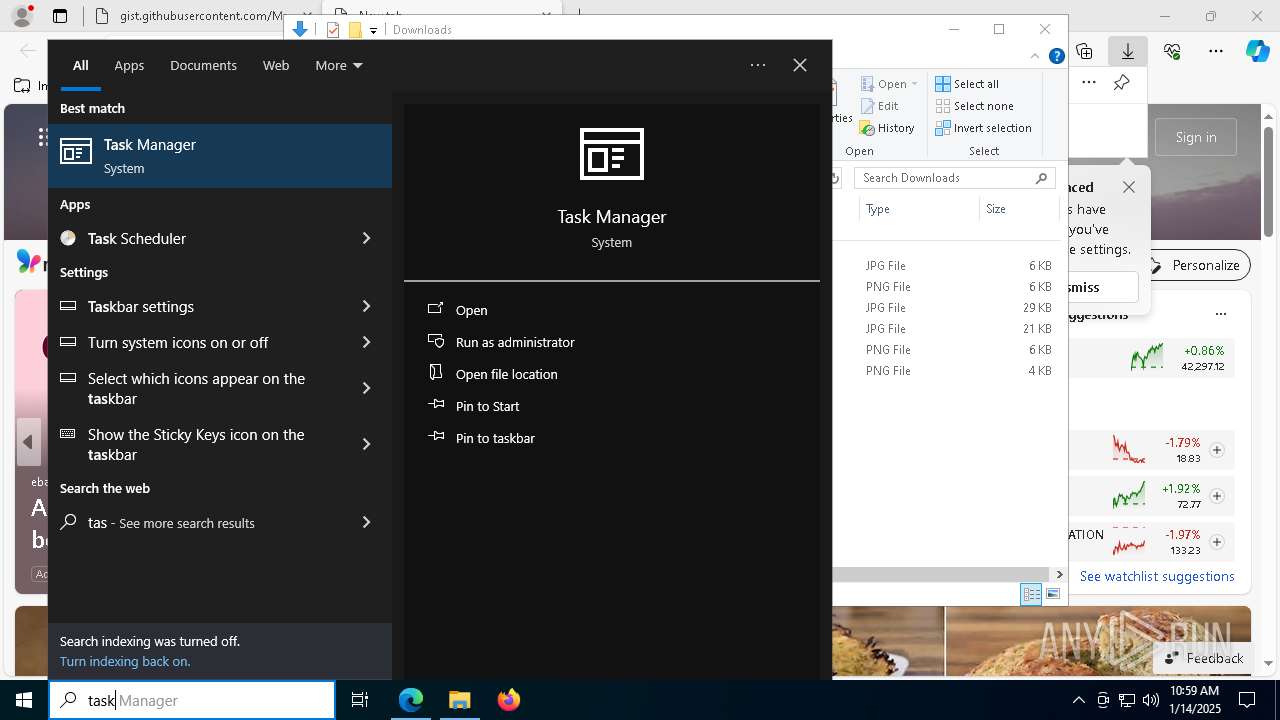Open the Open dropdown in Downloads ribbon
This screenshot has height=720, width=1280.
[888, 84]
